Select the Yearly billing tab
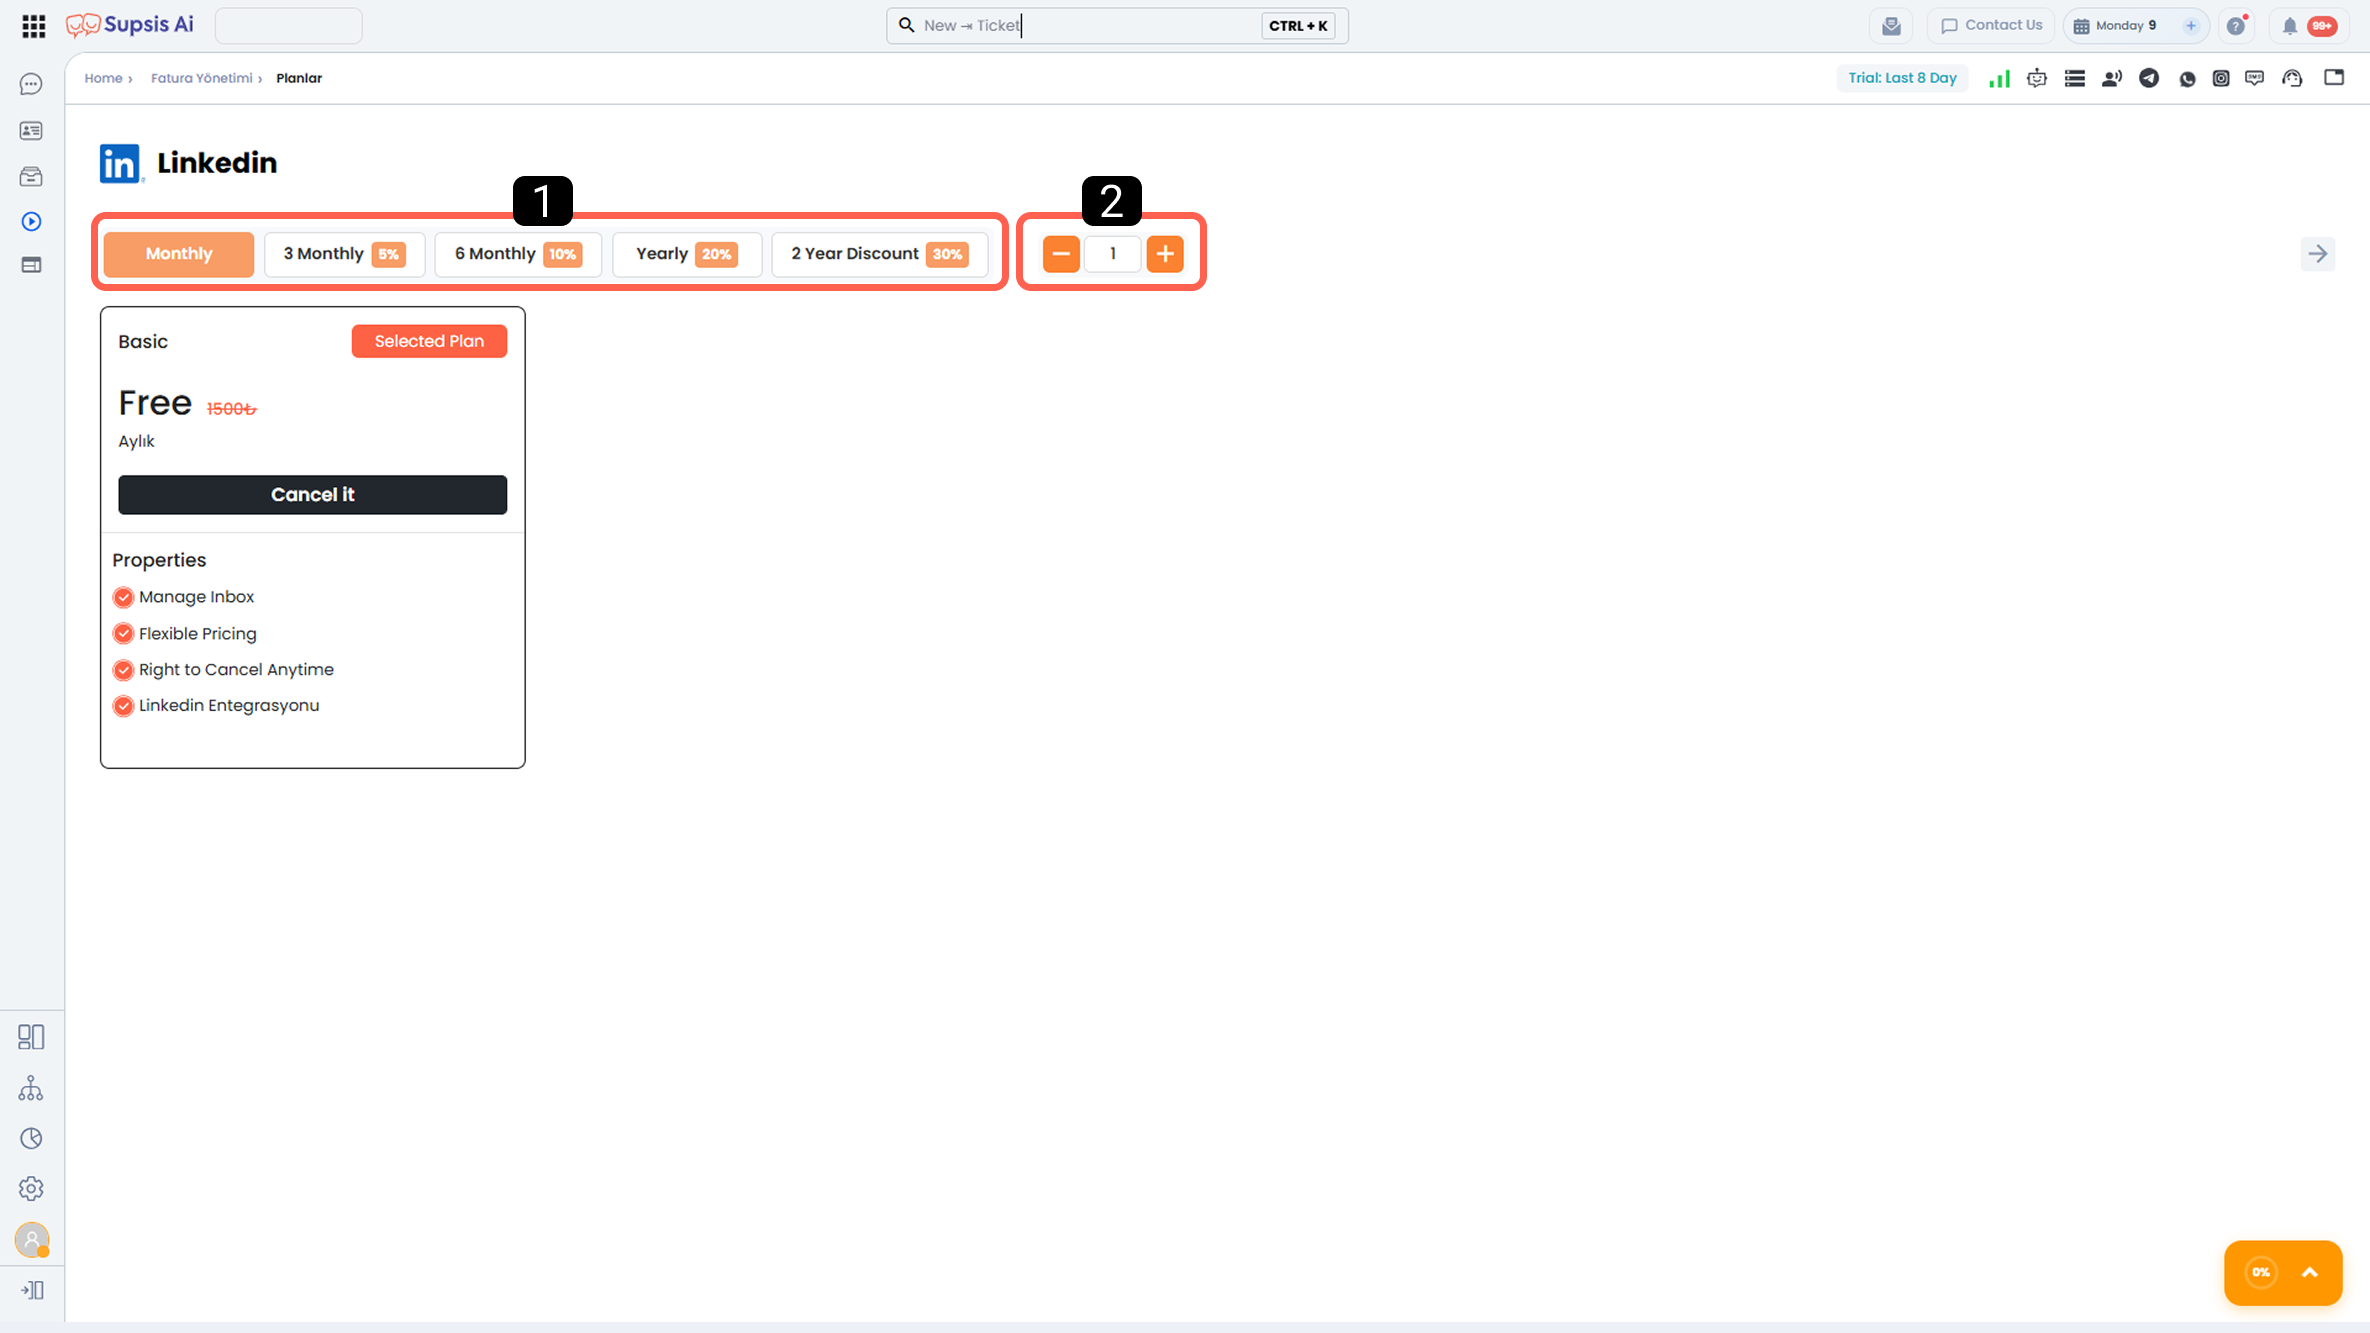 (x=687, y=254)
